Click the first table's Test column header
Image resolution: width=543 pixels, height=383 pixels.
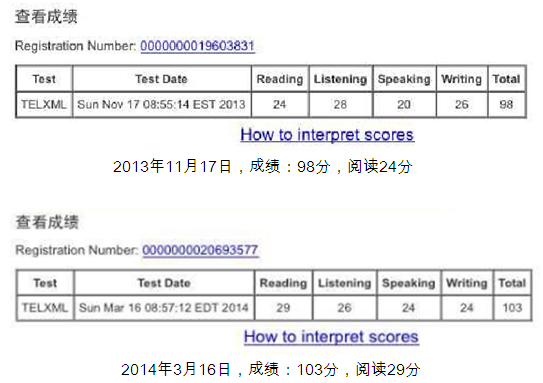(44, 79)
